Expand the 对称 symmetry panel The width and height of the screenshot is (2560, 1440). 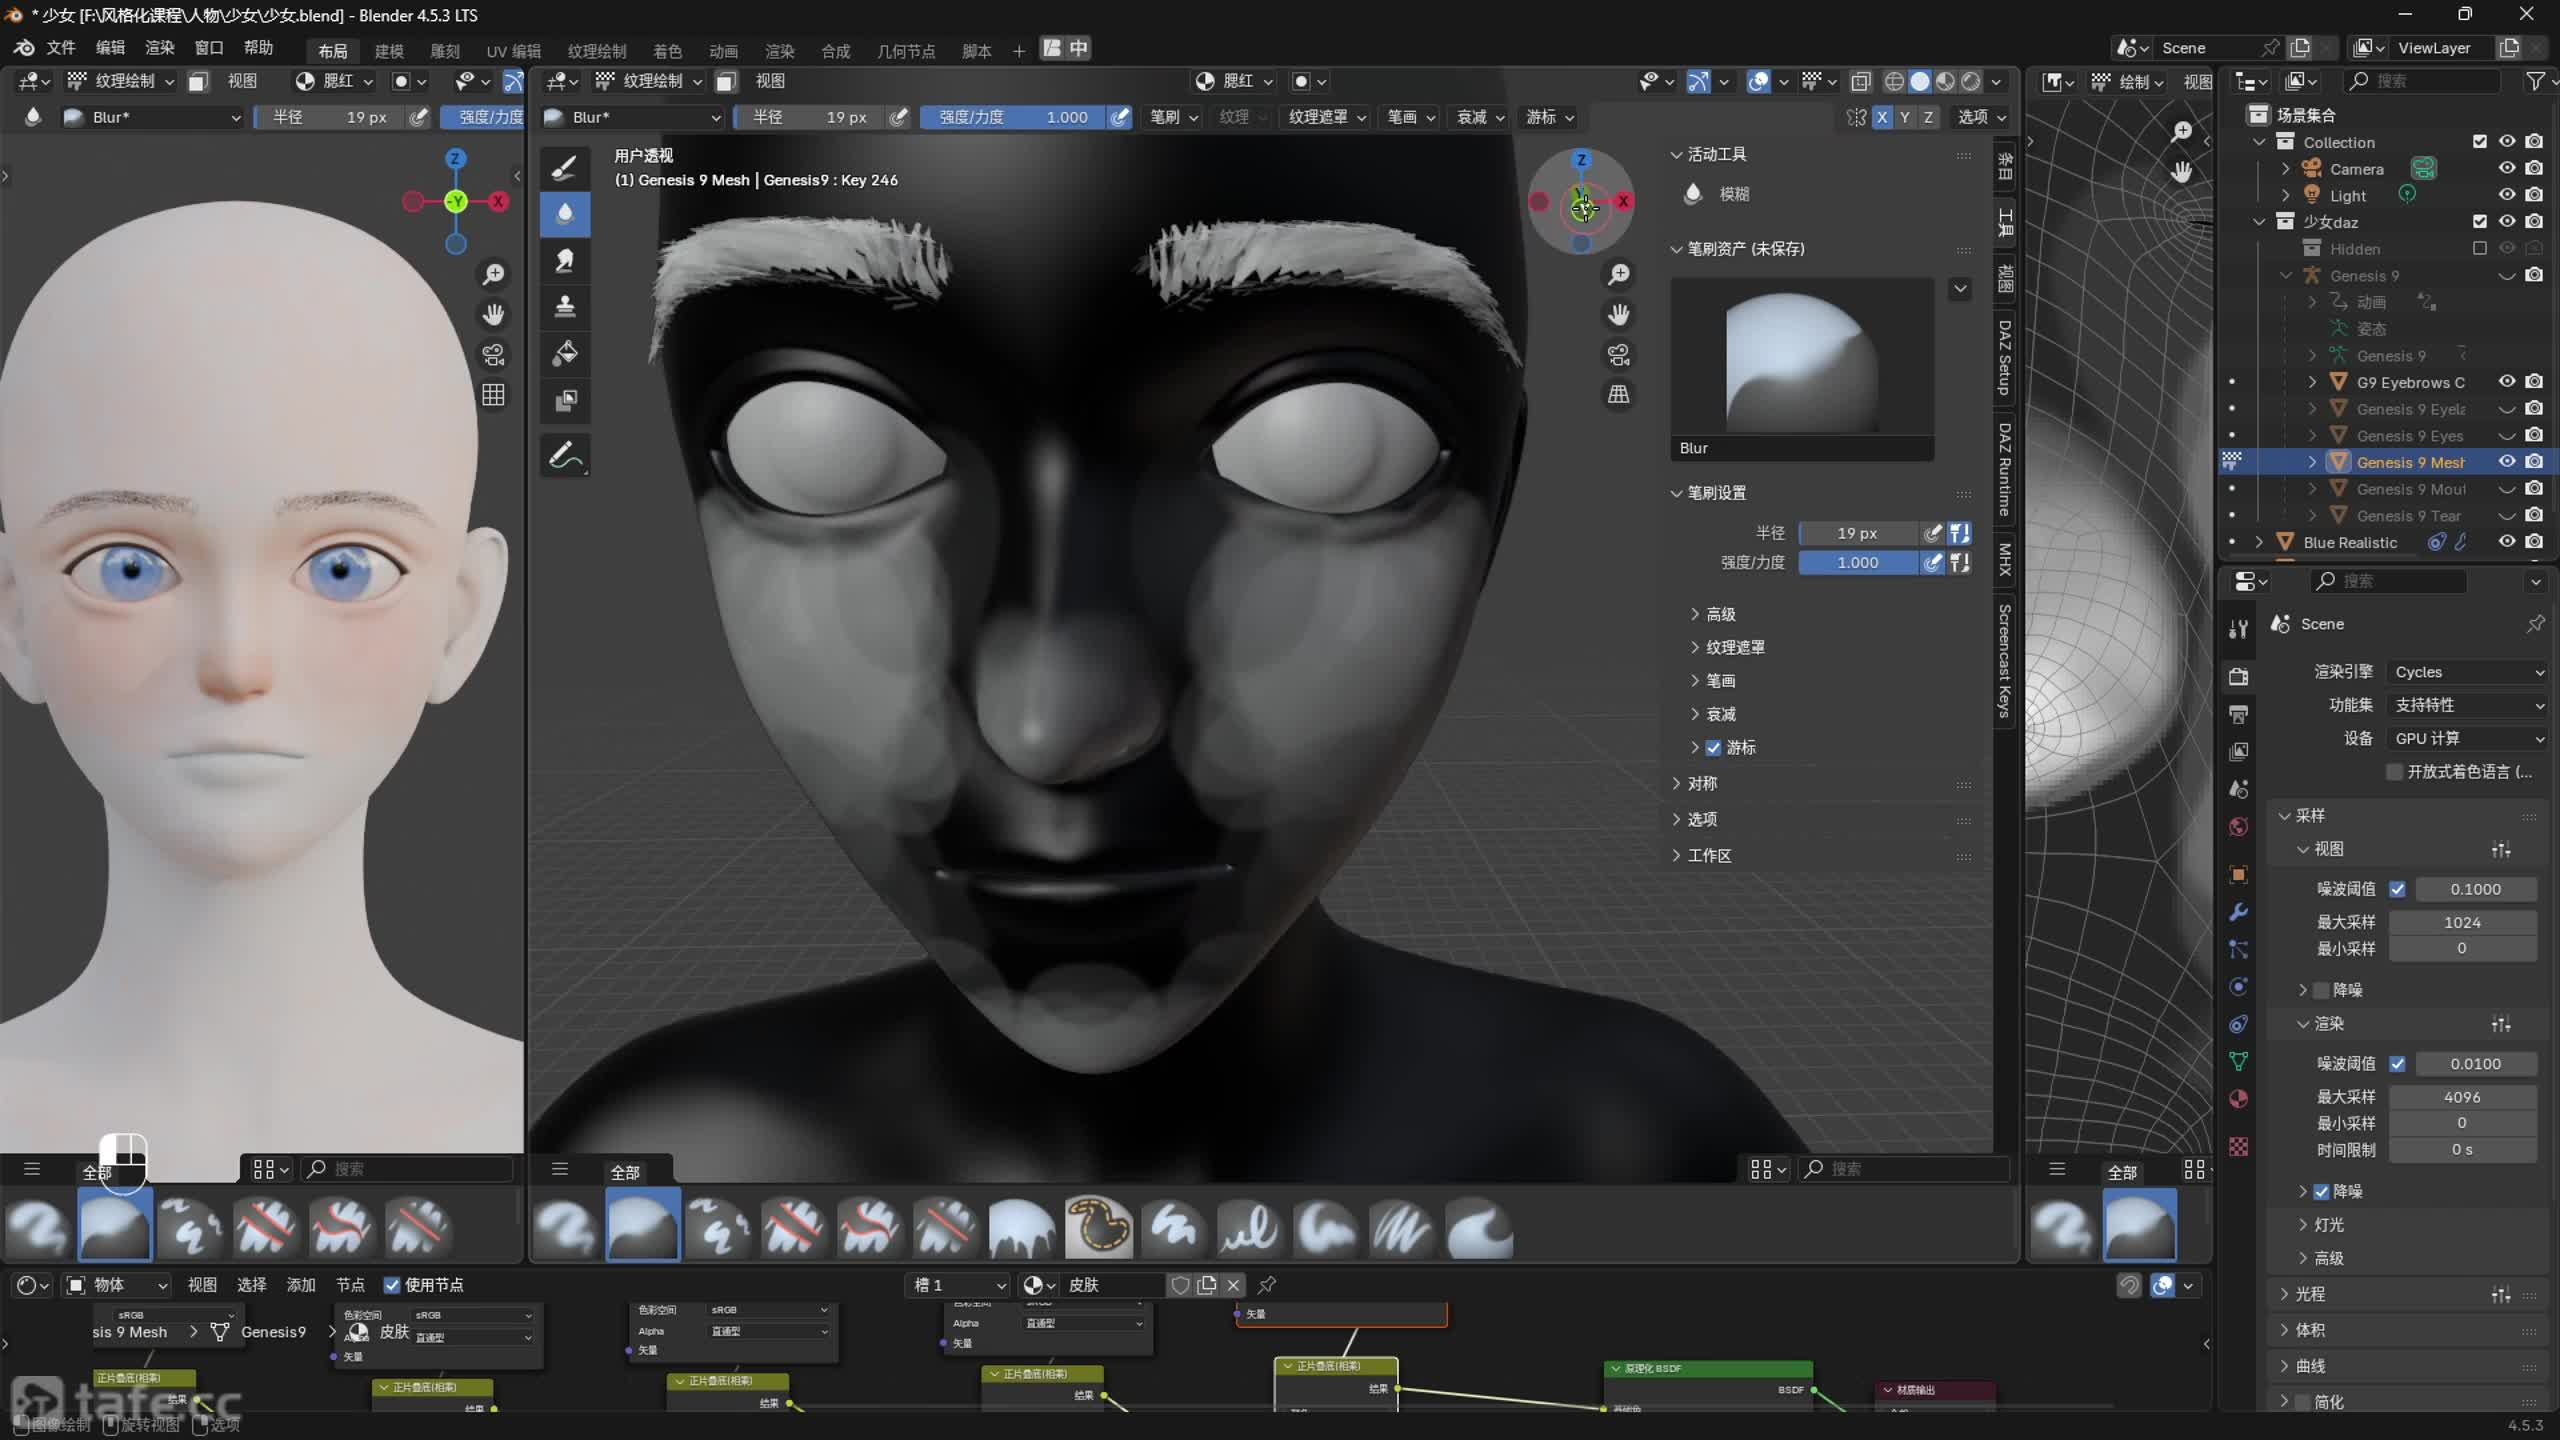pyautogui.click(x=1702, y=783)
